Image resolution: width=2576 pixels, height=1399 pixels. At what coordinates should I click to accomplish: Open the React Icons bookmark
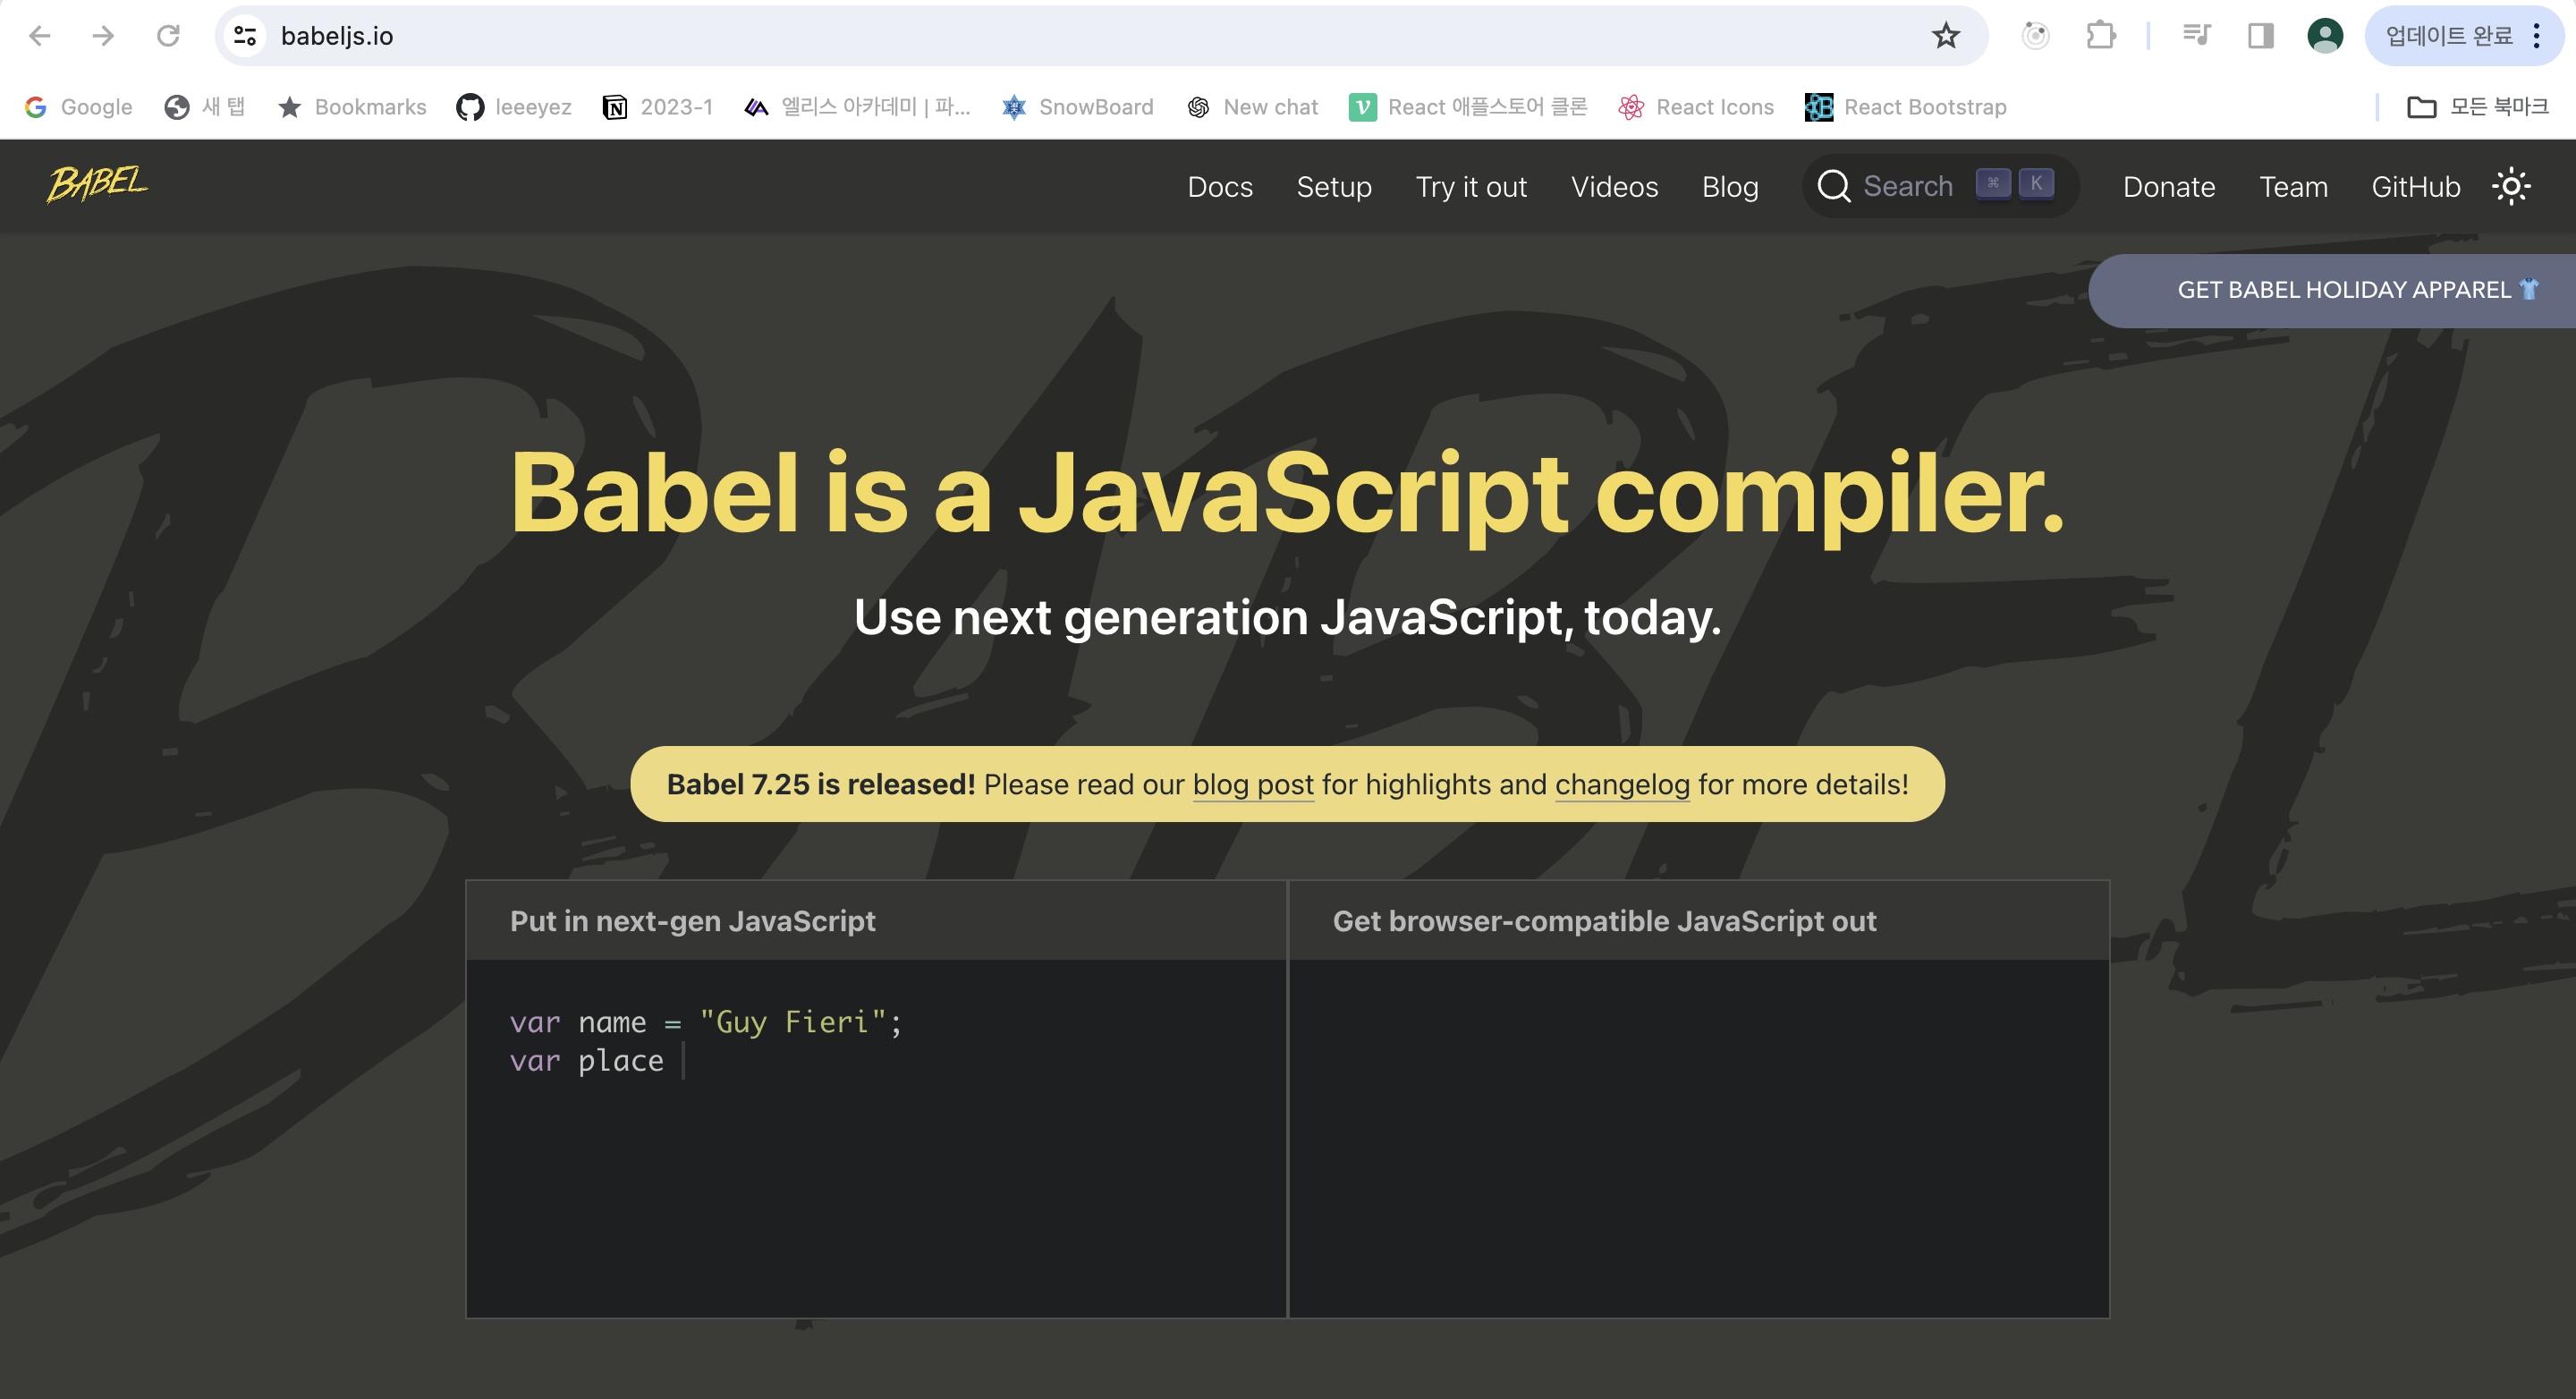point(1696,107)
